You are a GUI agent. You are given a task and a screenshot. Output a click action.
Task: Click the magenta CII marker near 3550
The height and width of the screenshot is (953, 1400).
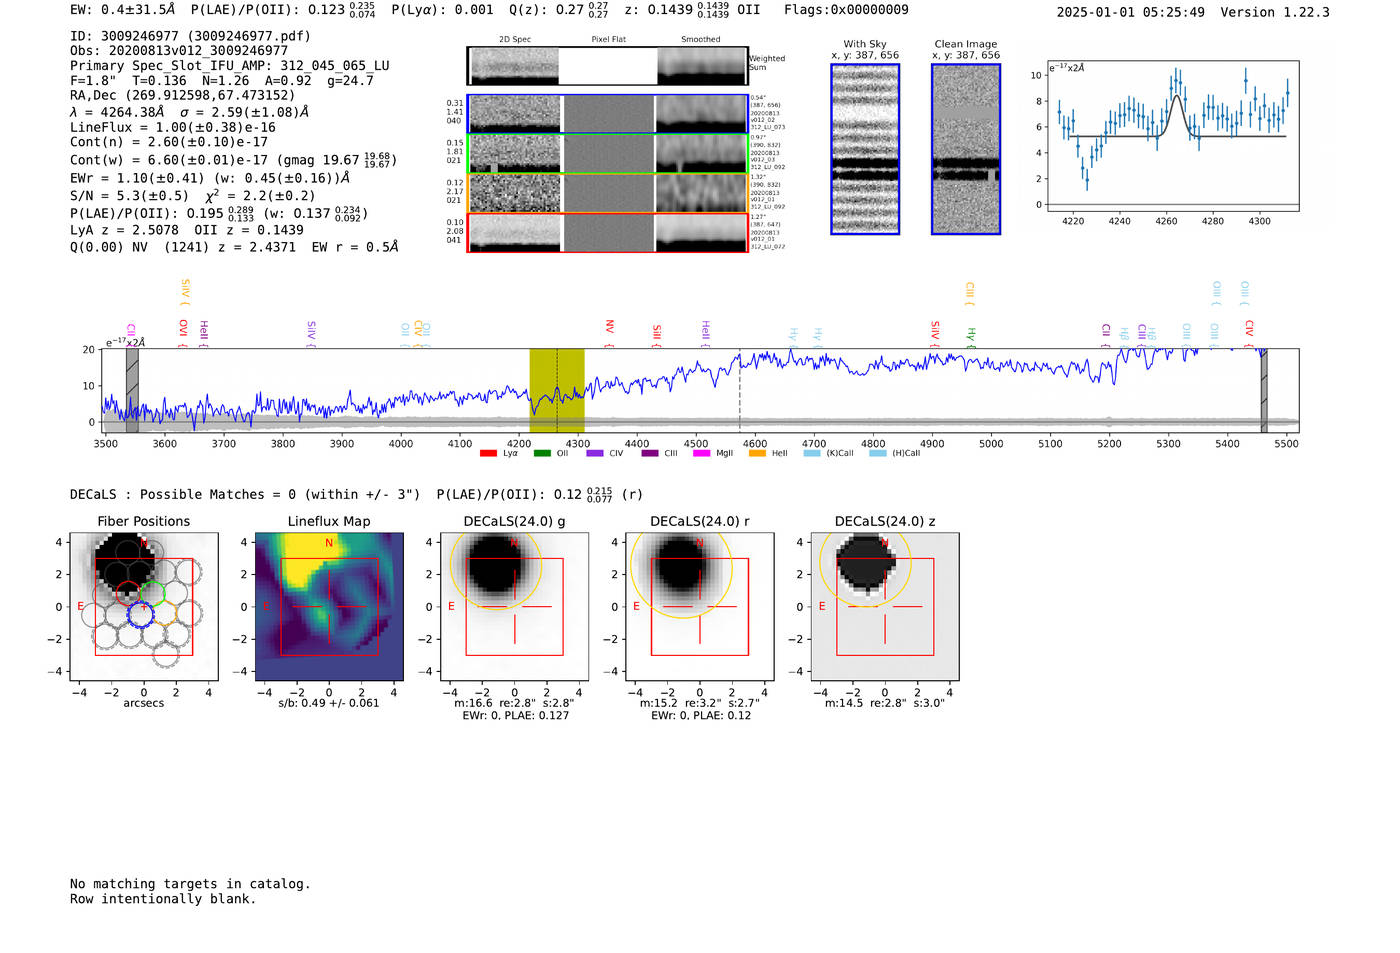(x=131, y=333)
